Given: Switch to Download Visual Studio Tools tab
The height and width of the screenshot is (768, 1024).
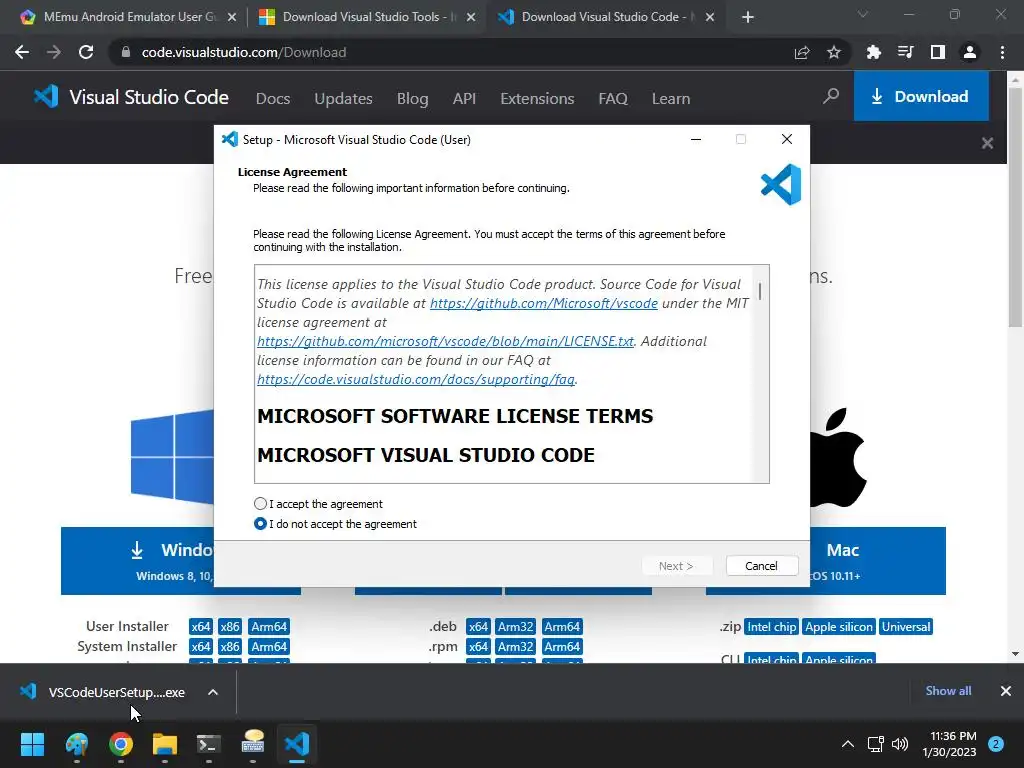Looking at the screenshot, I should [366, 17].
